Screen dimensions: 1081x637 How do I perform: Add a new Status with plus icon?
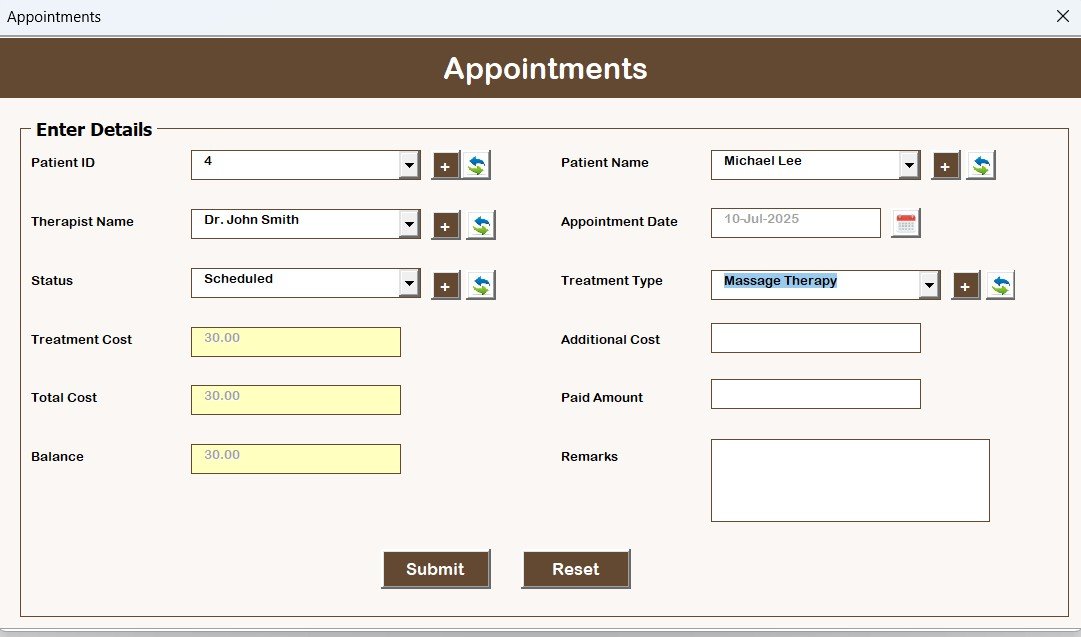(x=445, y=285)
